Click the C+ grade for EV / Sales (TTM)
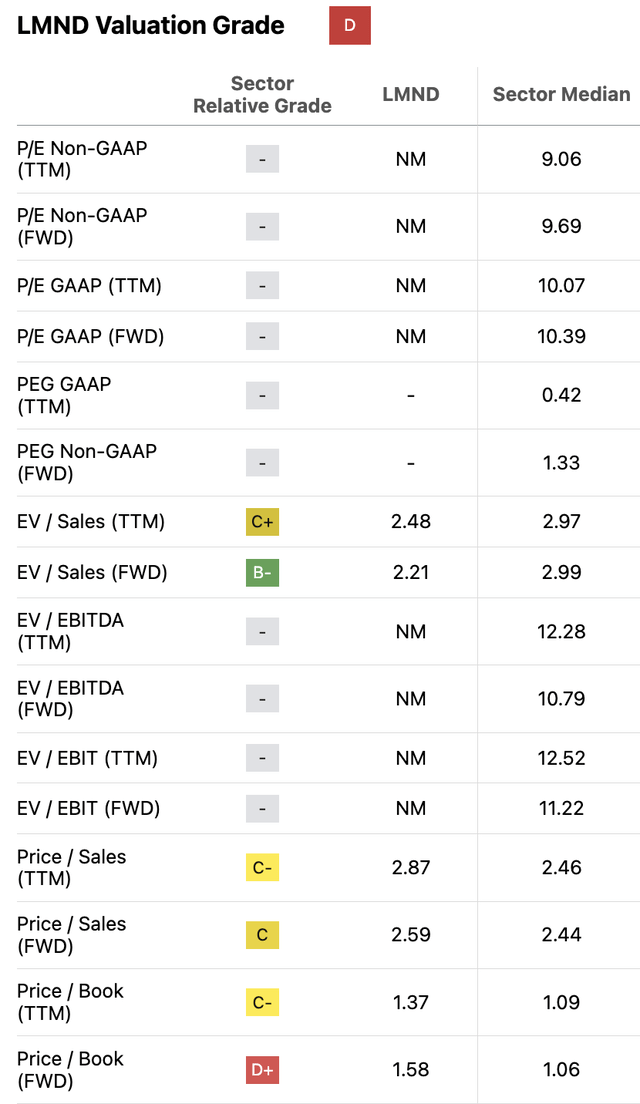640x1104 pixels. pos(262,521)
